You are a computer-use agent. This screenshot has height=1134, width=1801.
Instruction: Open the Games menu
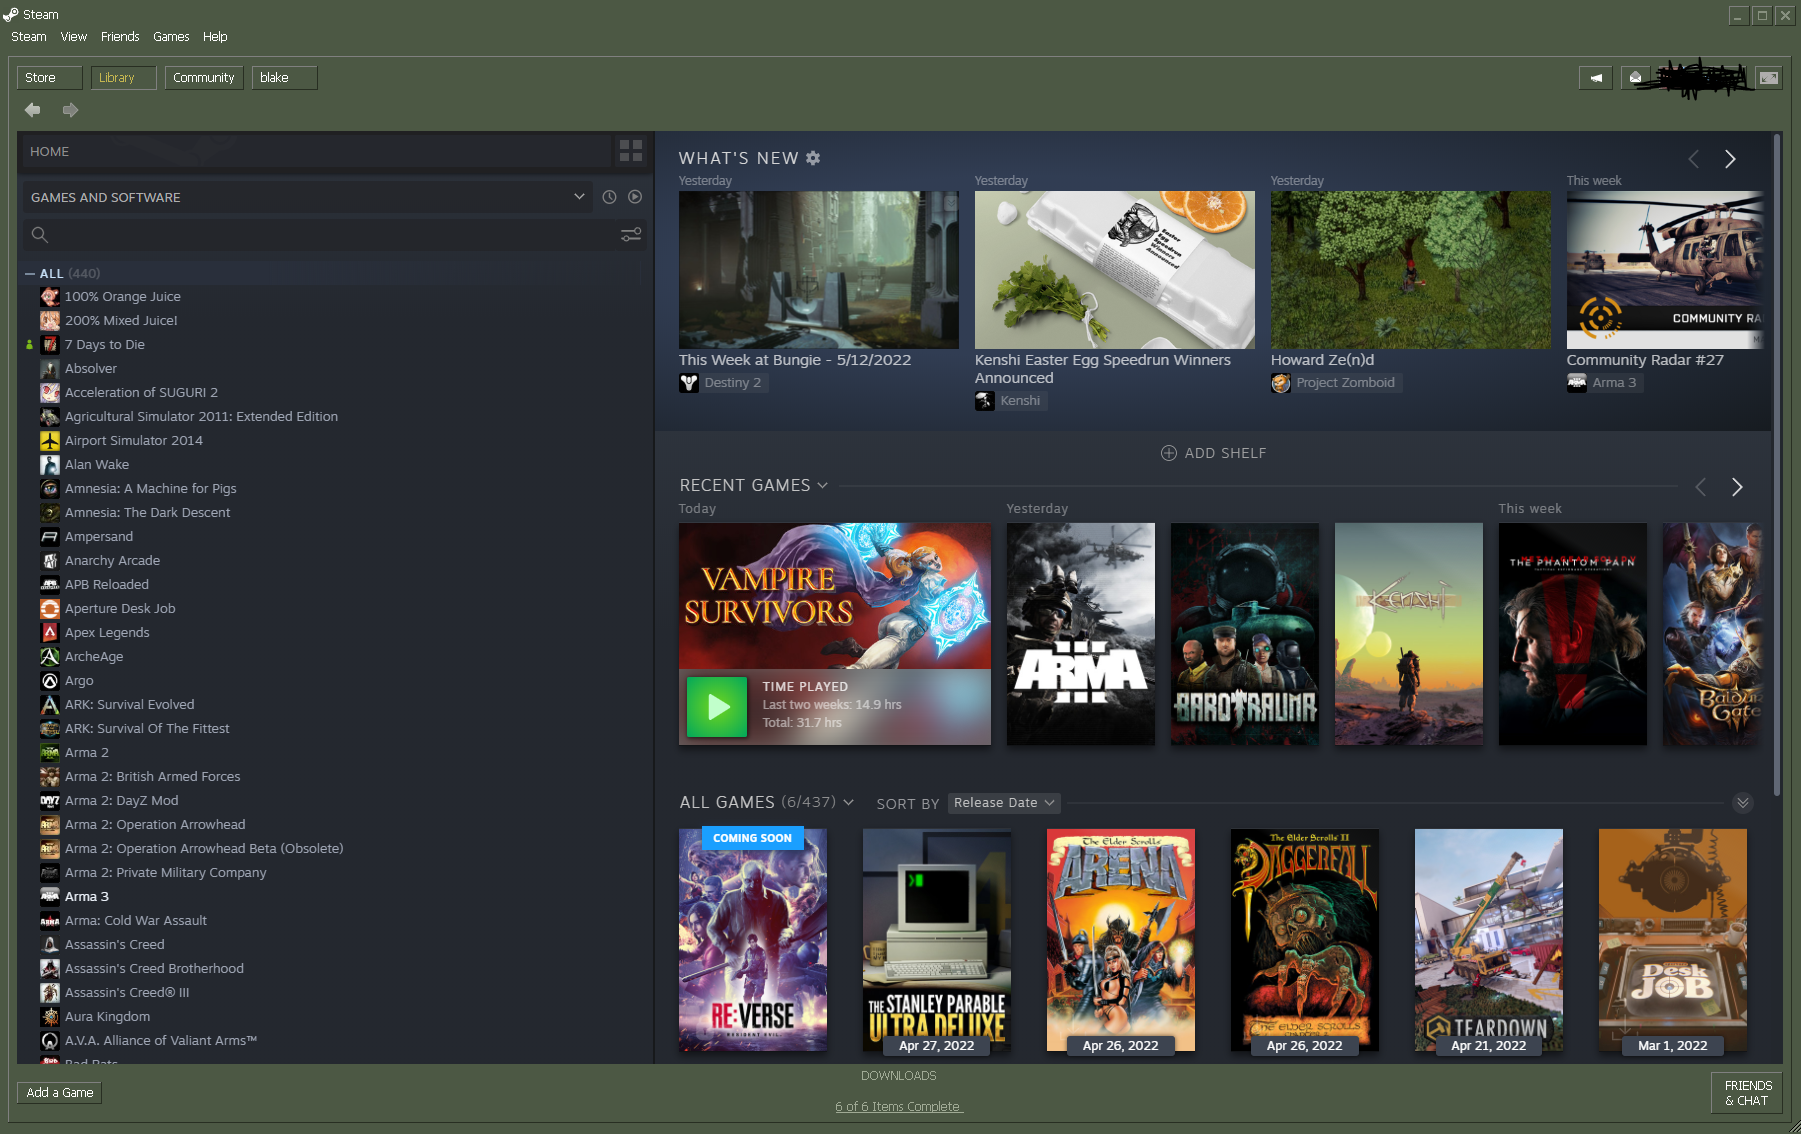pos(171,37)
